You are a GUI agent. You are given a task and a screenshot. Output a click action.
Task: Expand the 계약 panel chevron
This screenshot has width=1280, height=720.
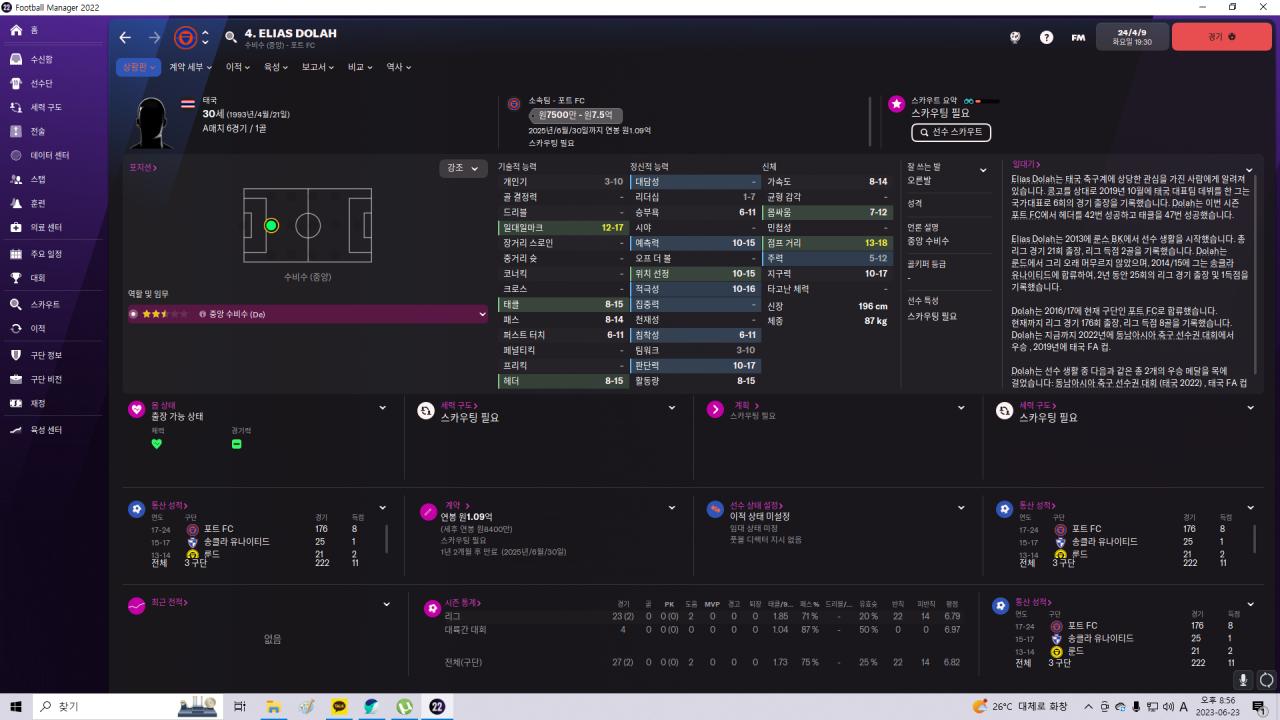coord(672,508)
